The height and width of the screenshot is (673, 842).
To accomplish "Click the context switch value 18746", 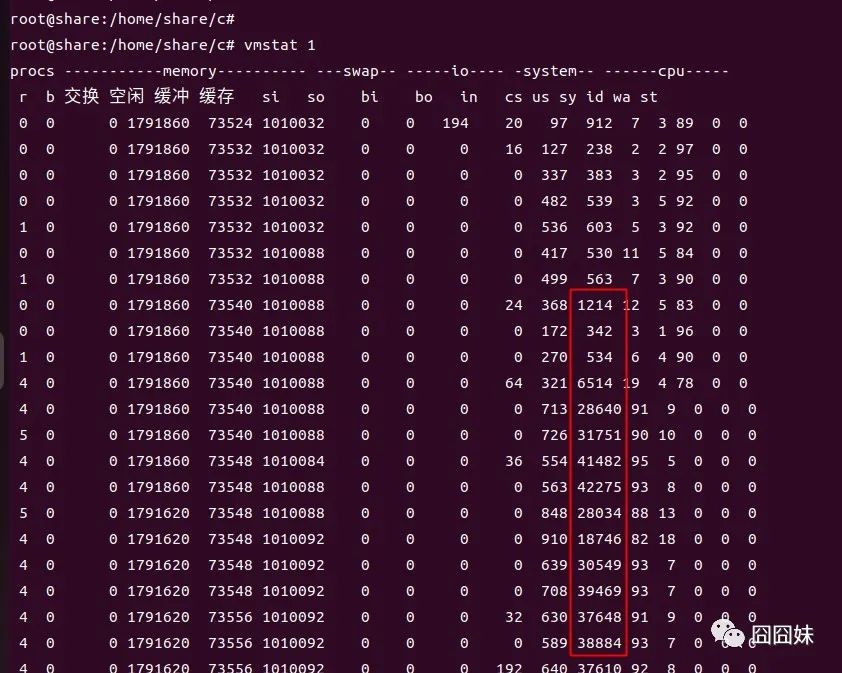I will 599,539.
